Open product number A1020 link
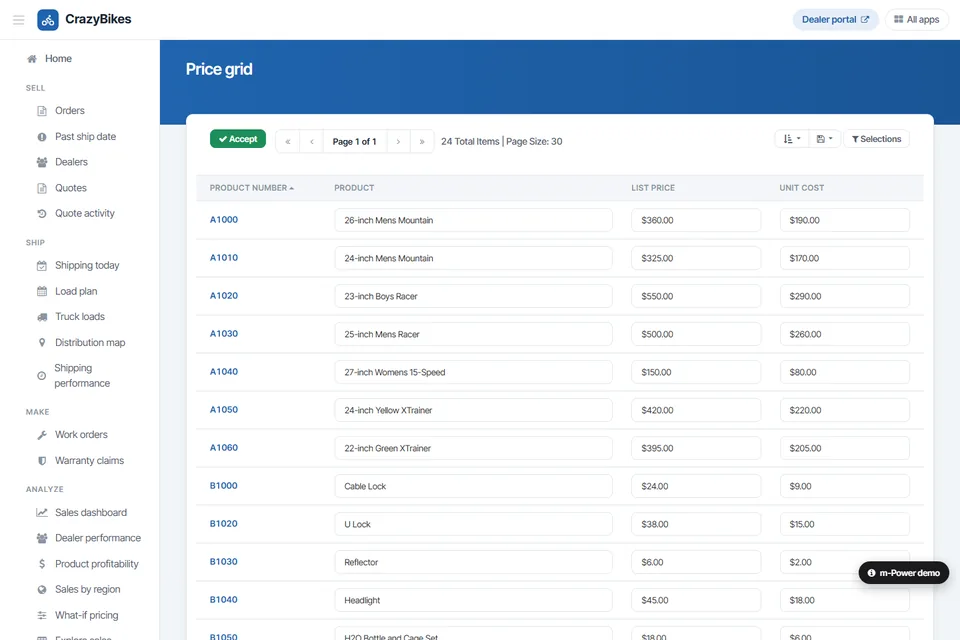The height and width of the screenshot is (640, 960). pyautogui.click(x=223, y=296)
